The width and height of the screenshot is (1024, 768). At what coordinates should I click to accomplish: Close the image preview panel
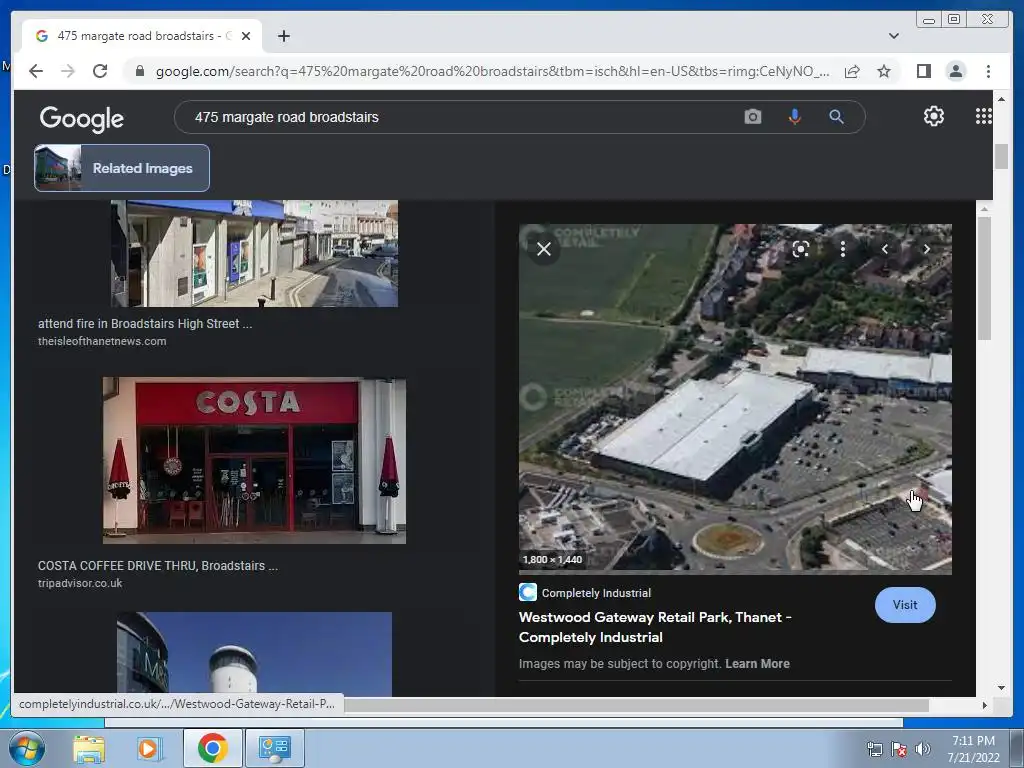[x=543, y=249]
